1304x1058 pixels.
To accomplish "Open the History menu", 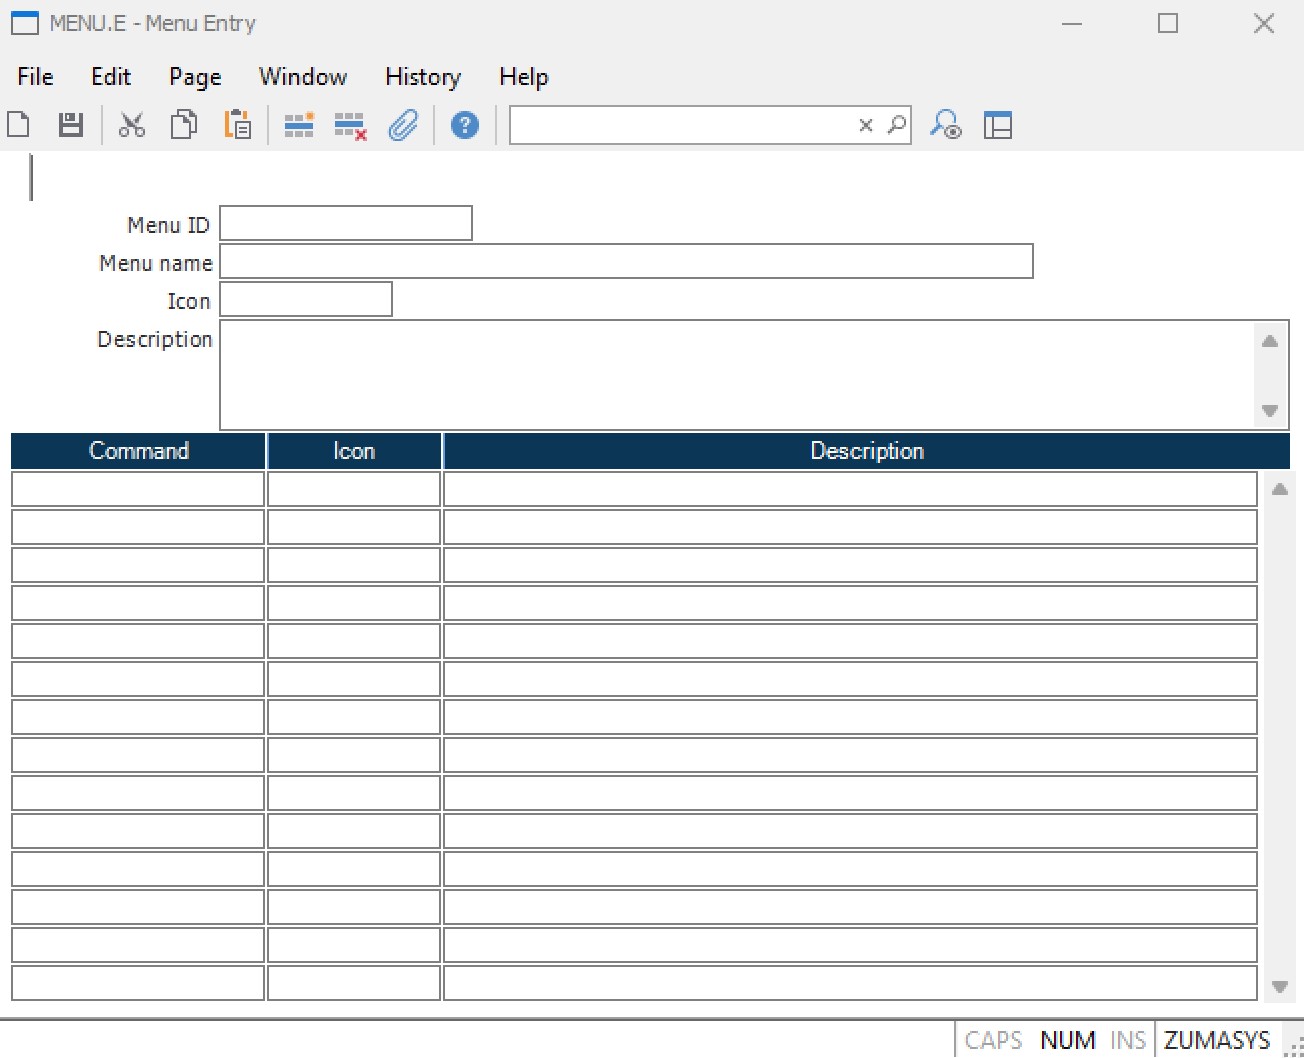I will [x=422, y=77].
